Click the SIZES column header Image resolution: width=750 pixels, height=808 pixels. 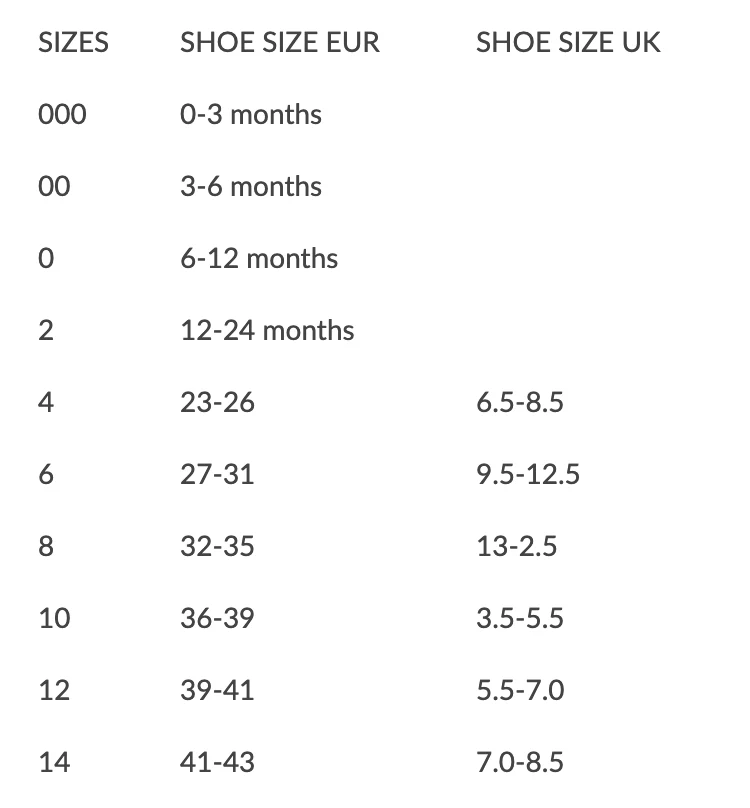pos(73,43)
